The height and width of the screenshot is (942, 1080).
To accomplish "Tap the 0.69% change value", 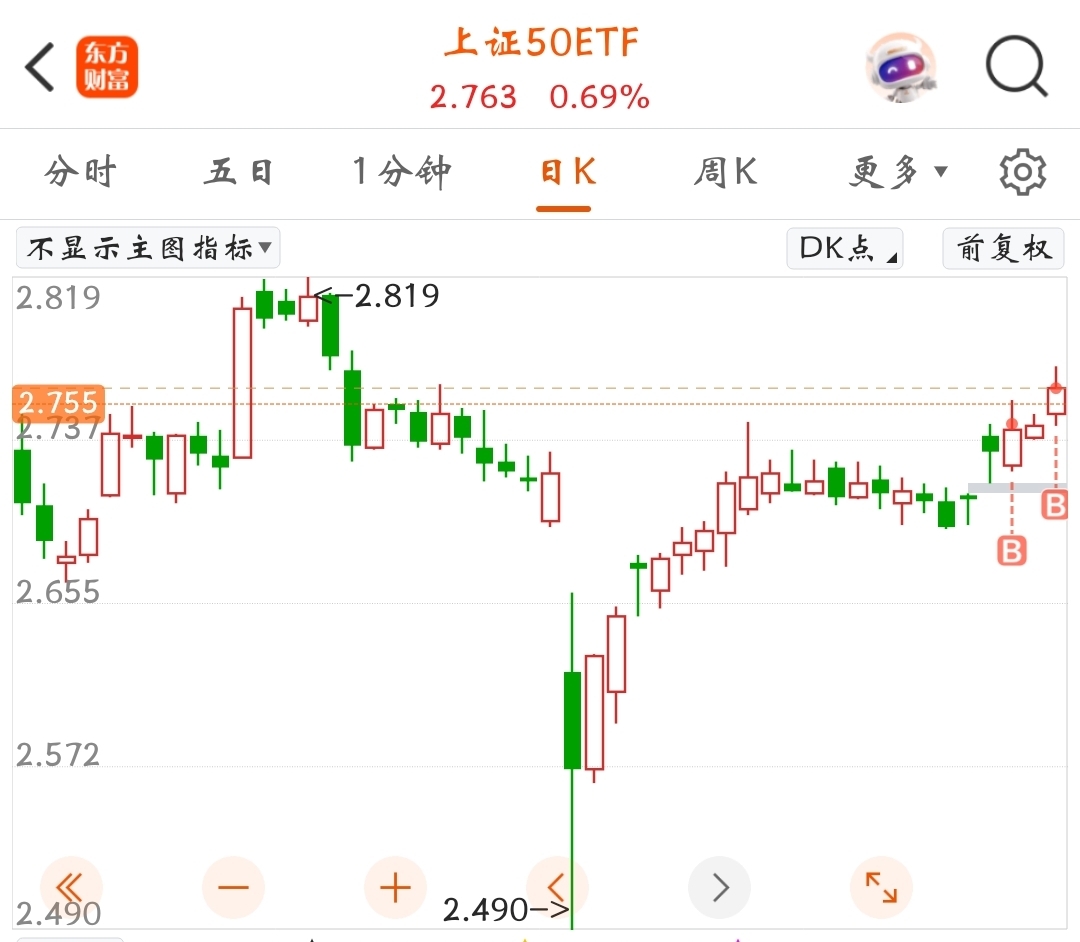I will [599, 97].
